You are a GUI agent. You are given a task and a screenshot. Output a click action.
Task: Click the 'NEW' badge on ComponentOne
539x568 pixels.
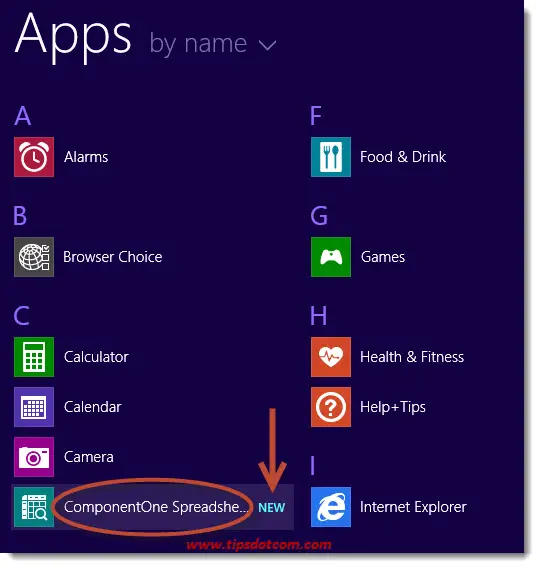(272, 508)
